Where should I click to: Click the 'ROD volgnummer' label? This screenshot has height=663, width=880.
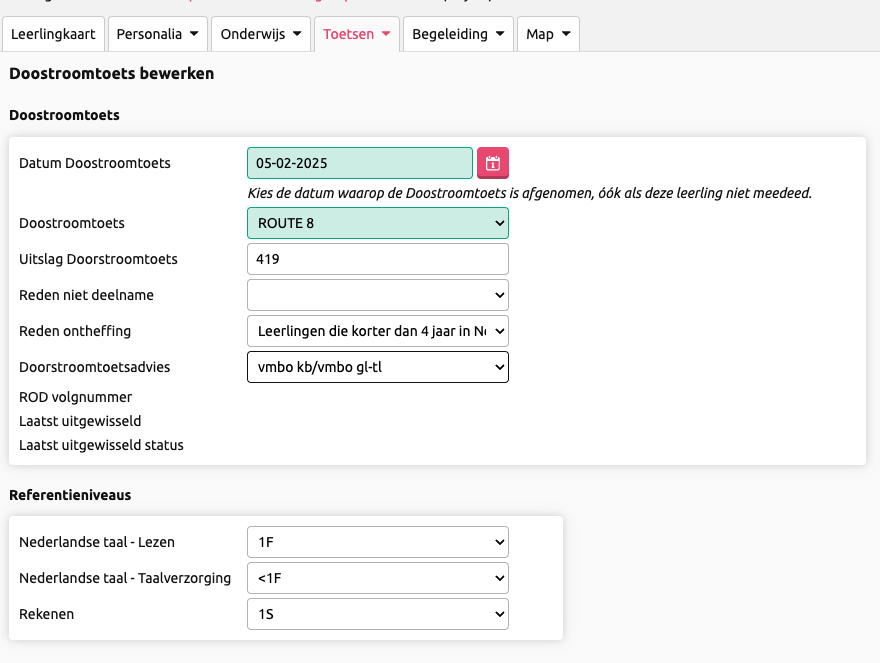pyautogui.click(x=76, y=397)
